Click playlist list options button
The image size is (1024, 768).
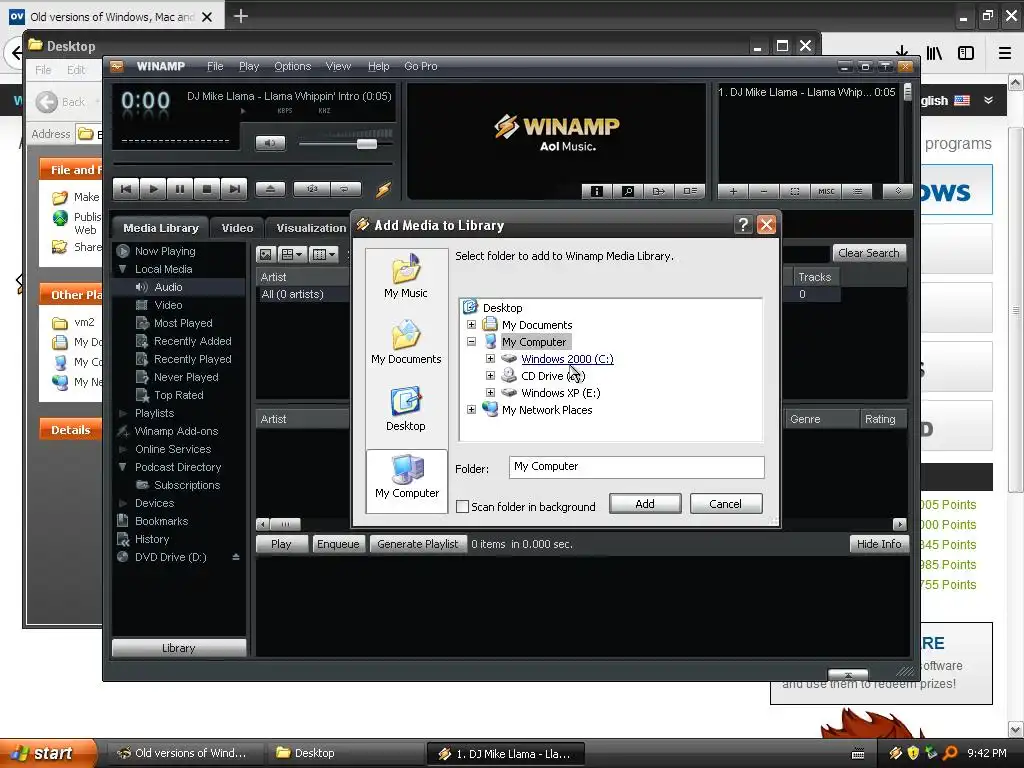click(x=857, y=191)
